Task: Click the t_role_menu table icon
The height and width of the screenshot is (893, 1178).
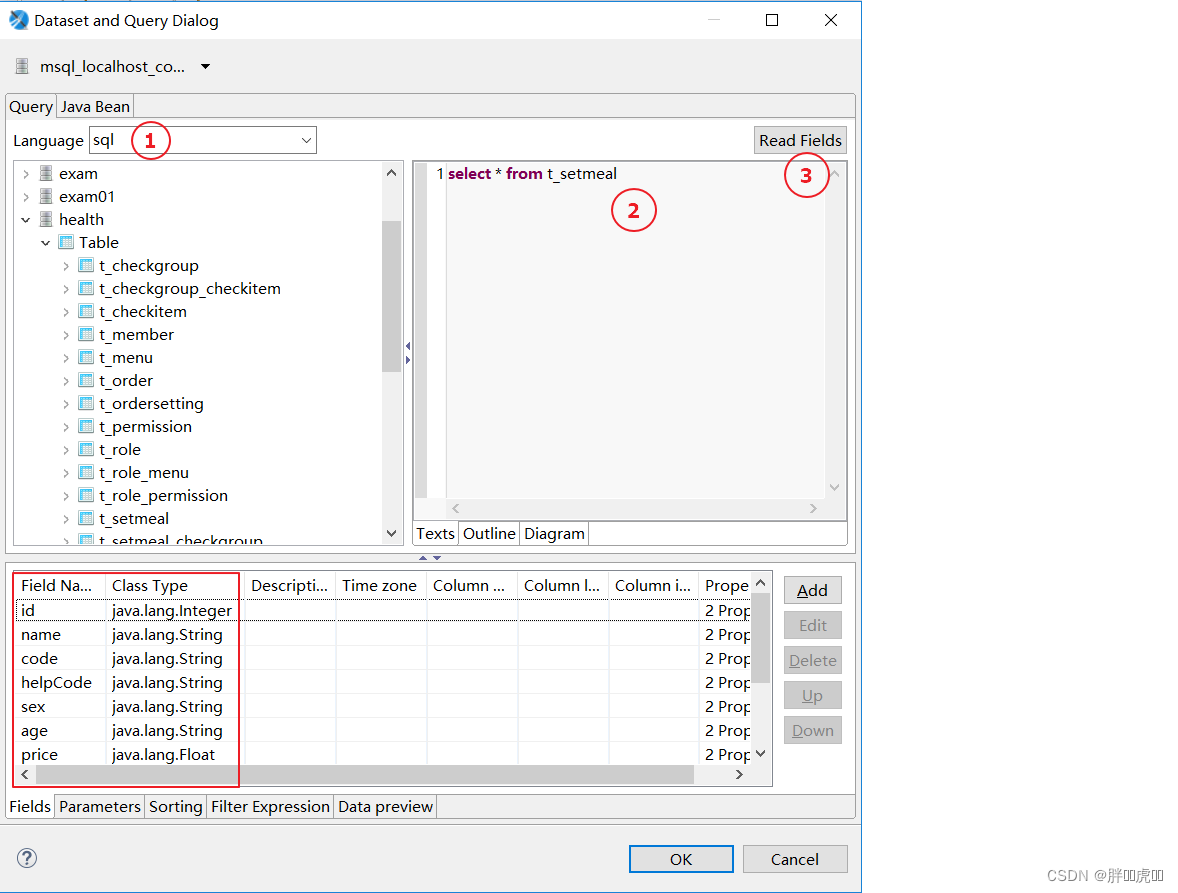Action: [86, 472]
